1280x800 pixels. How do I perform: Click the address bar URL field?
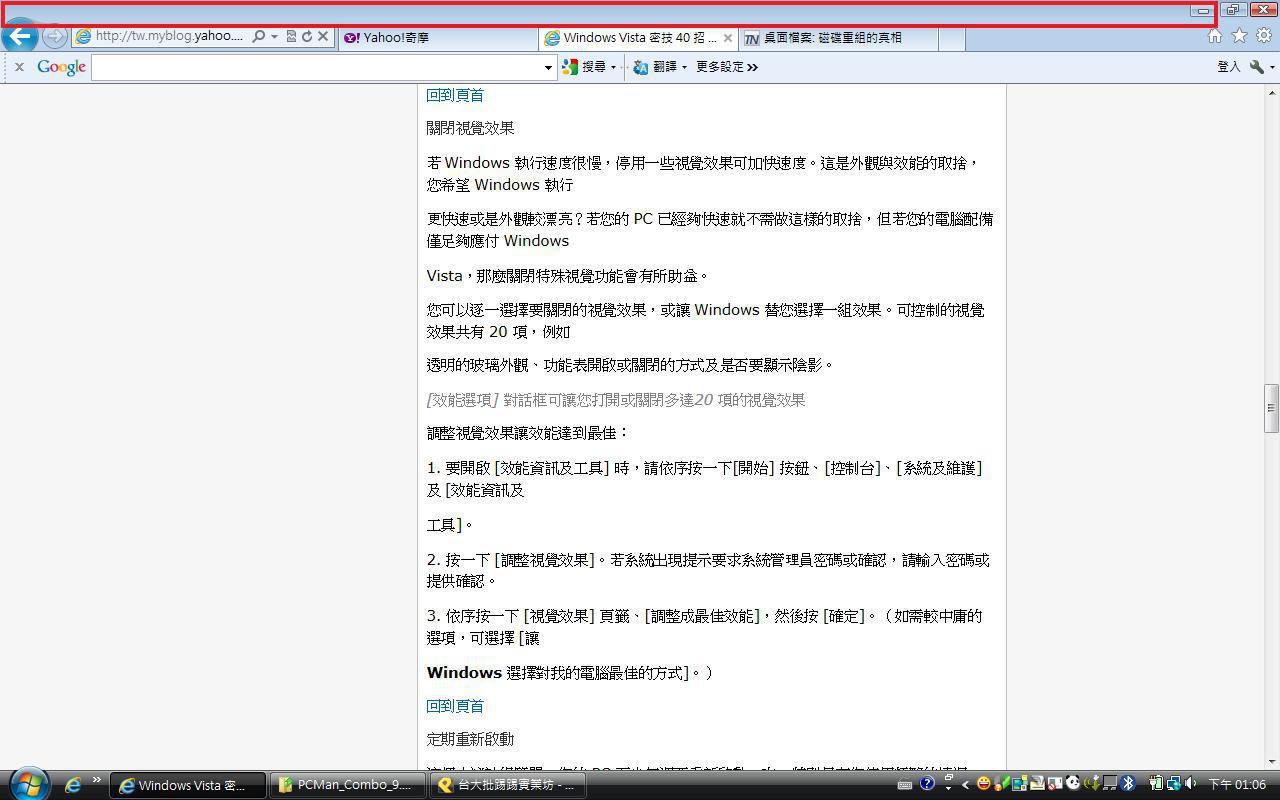(169, 36)
